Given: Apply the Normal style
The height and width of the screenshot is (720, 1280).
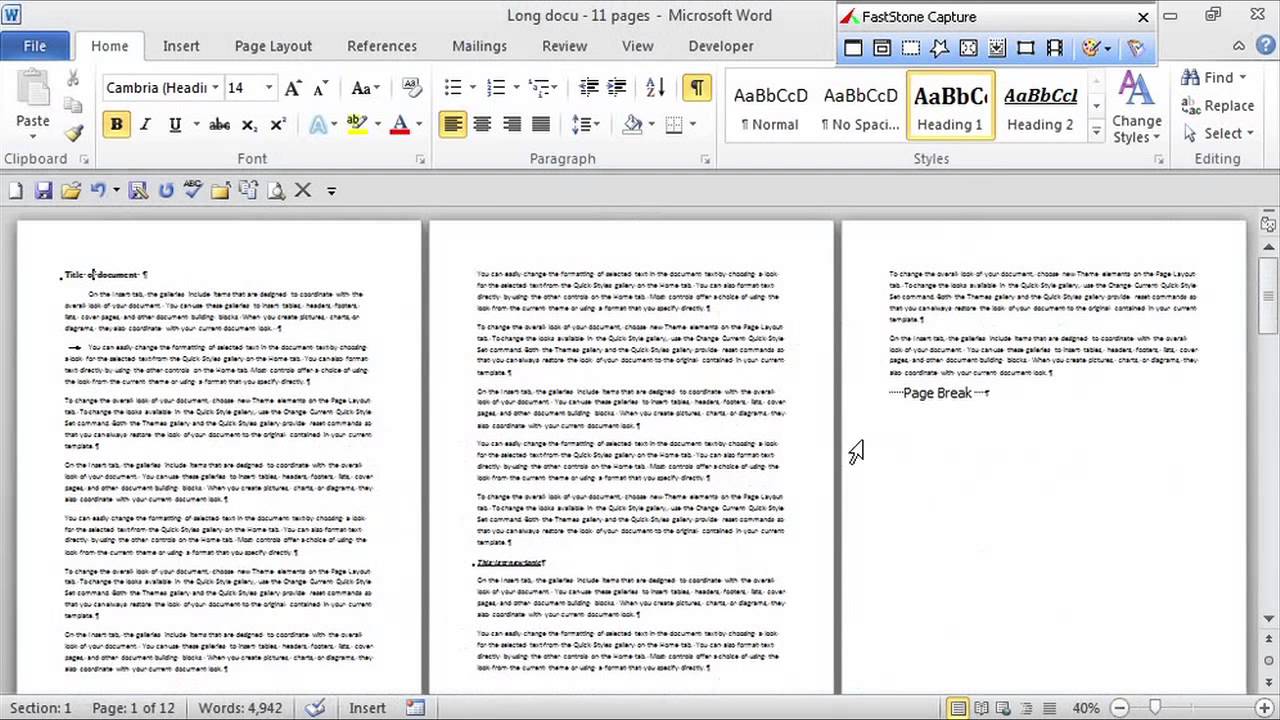Looking at the screenshot, I should coord(770,105).
